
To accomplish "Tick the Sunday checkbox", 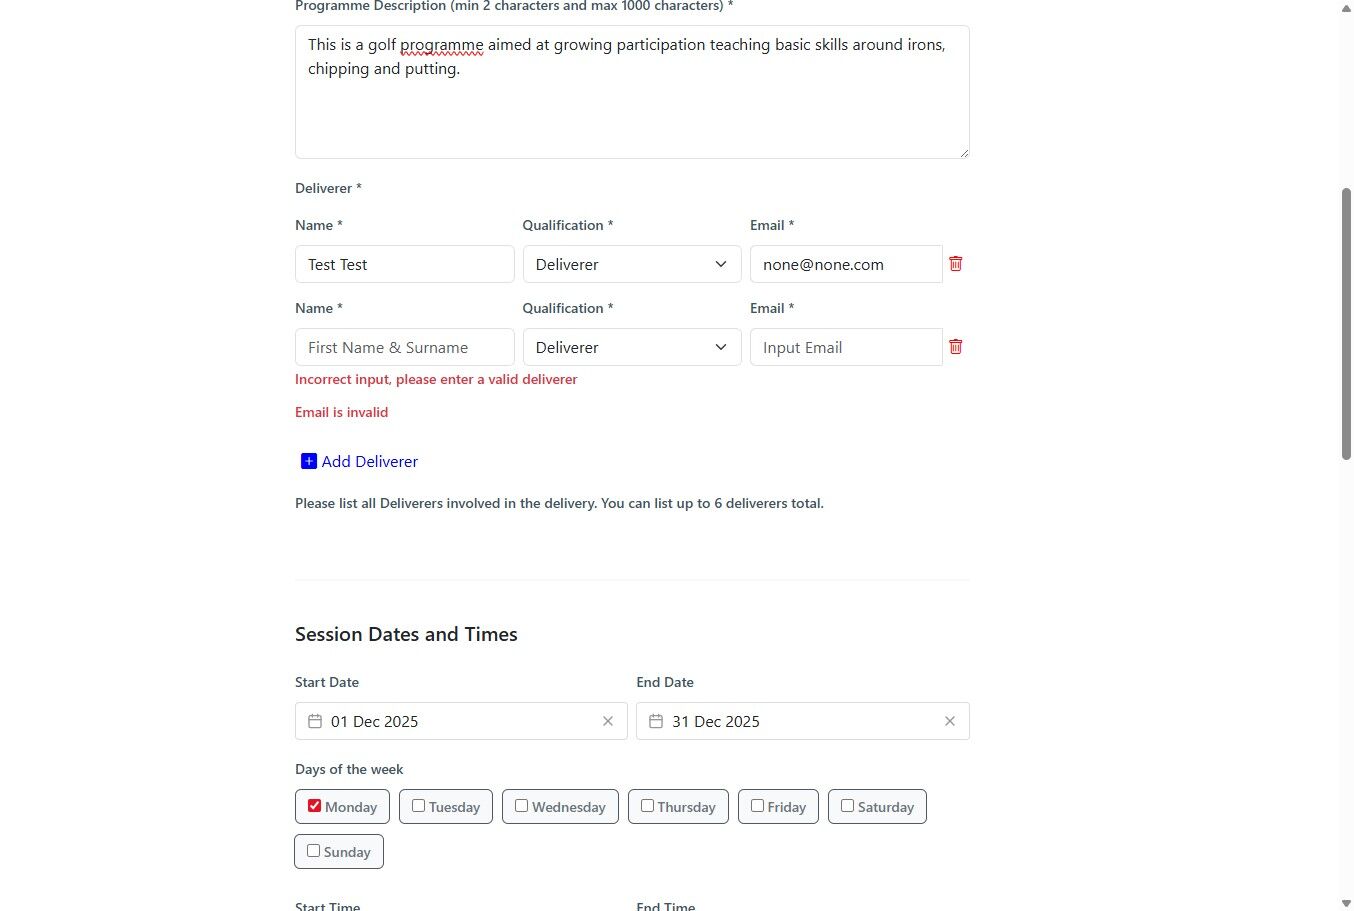I will click(x=314, y=851).
